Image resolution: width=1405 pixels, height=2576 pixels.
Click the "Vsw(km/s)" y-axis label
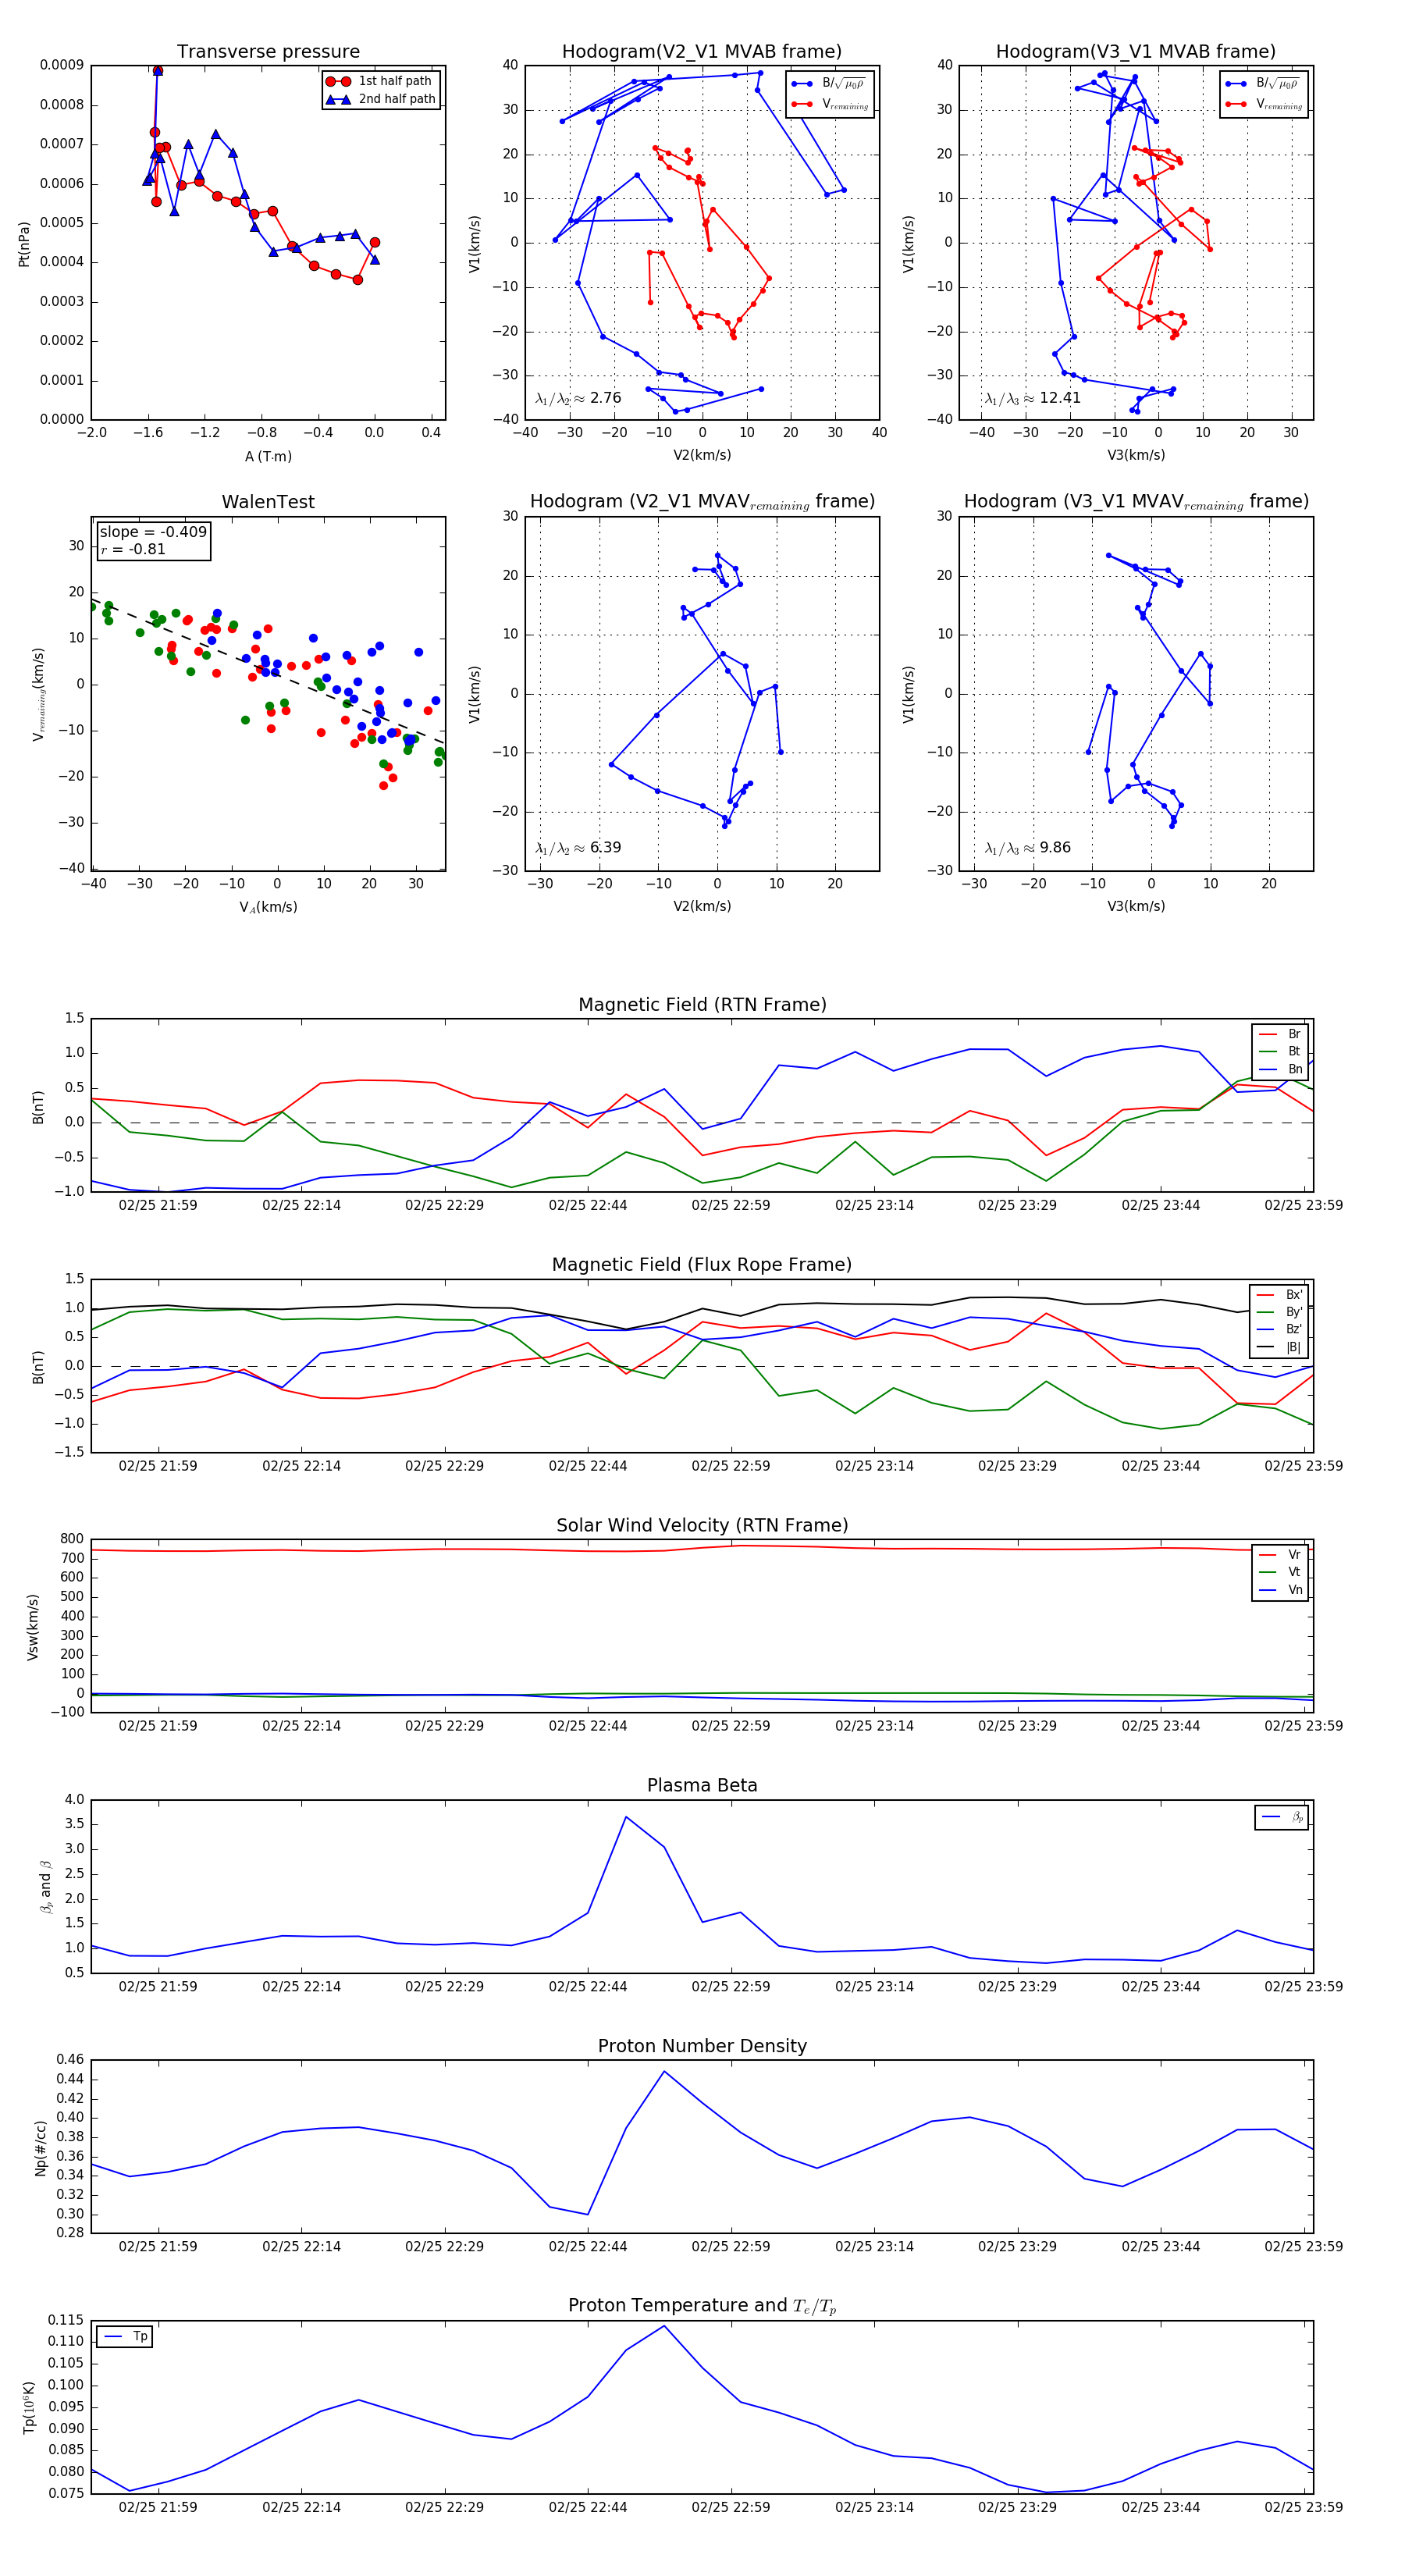tap(32, 1627)
